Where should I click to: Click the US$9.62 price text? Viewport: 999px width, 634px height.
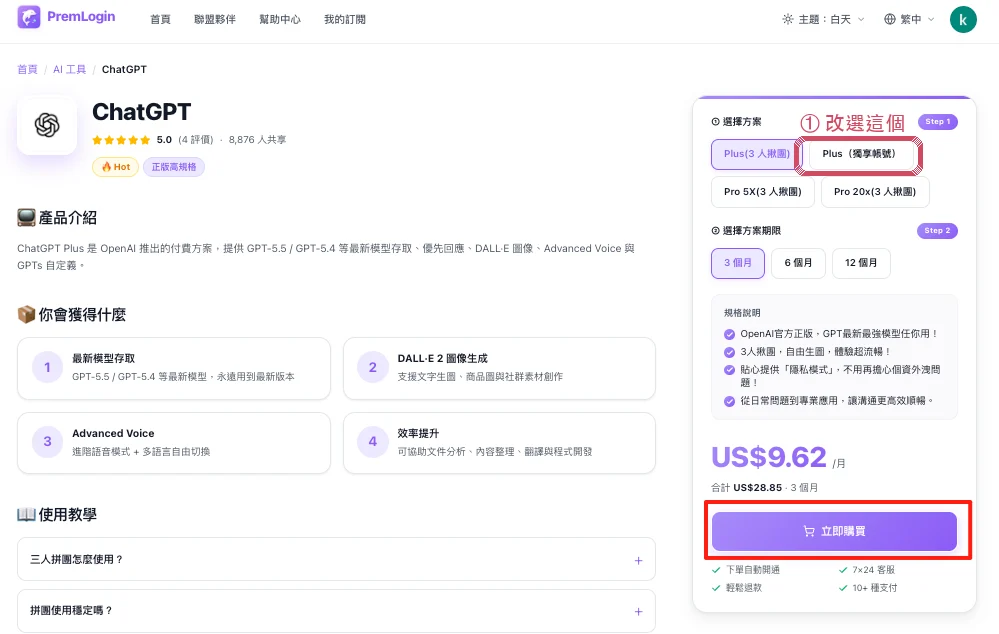(x=768, y=457)
